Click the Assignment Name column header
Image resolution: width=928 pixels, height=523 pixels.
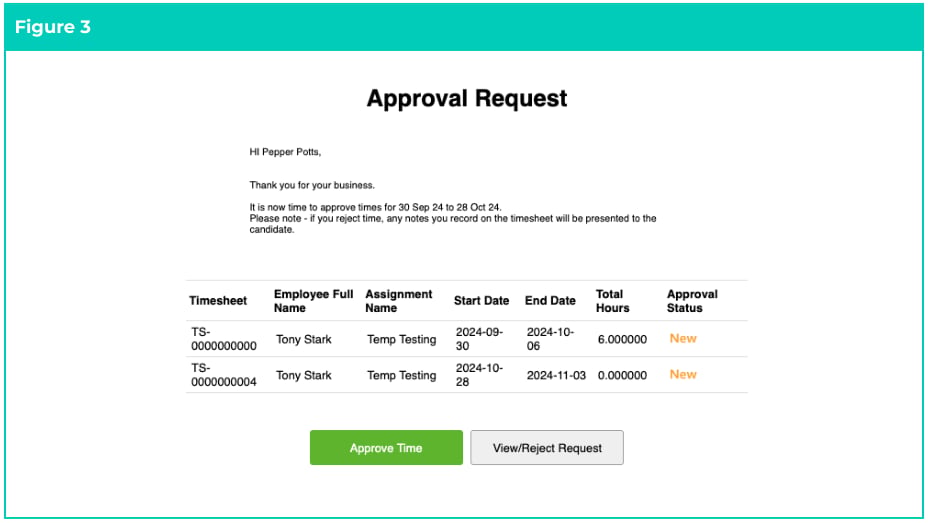398,301
